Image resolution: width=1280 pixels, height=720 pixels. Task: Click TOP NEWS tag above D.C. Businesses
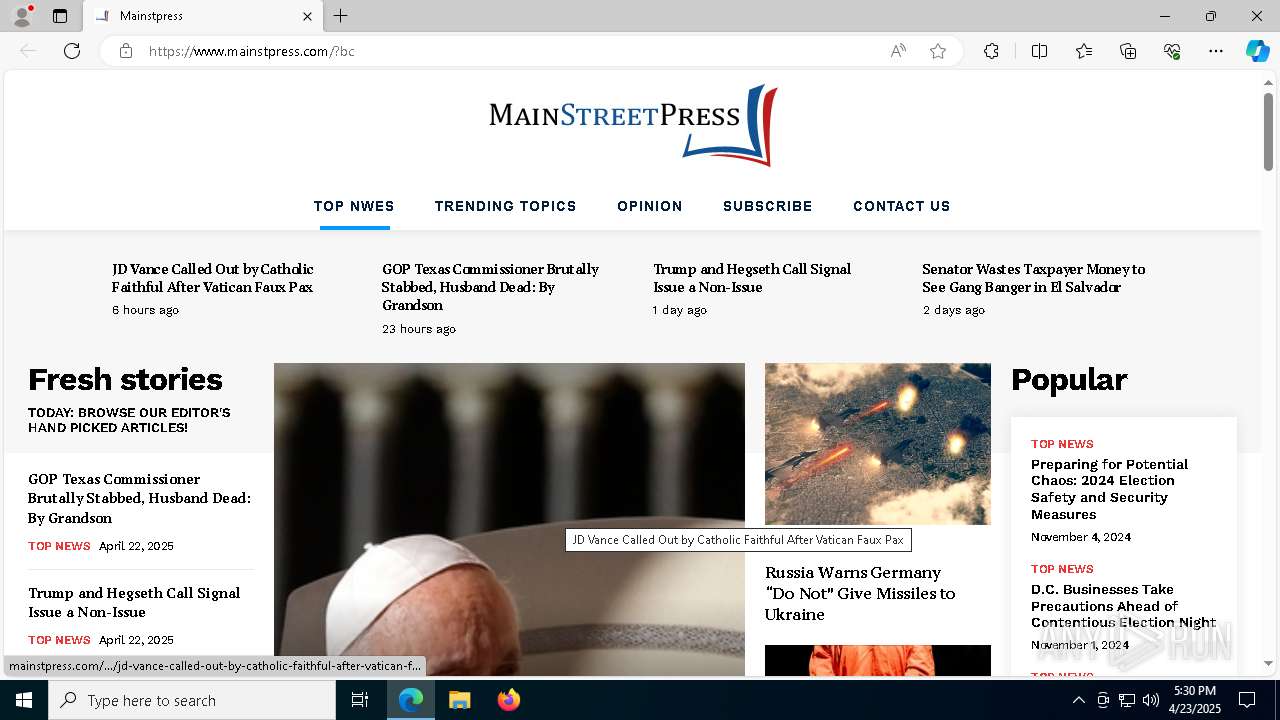point(1062,569)
